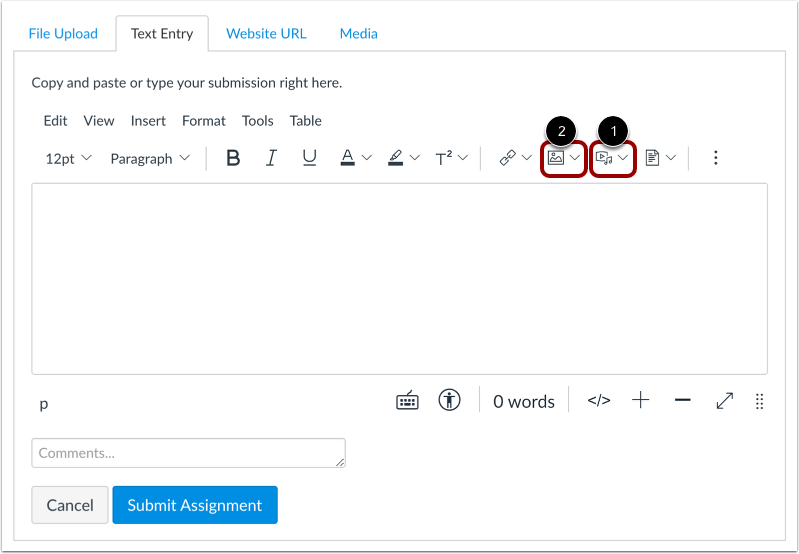Click the p element path indicator
The width and height of the screenshot is (799, 554).
click(x=44, y=404)
